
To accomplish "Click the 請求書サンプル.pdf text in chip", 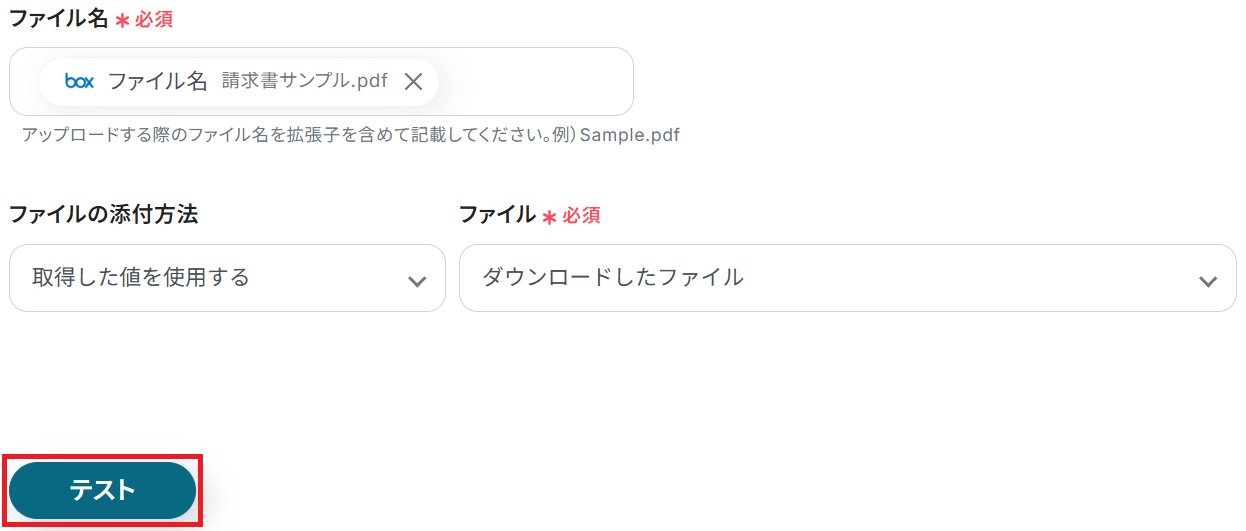I will (x=305, y=82).
